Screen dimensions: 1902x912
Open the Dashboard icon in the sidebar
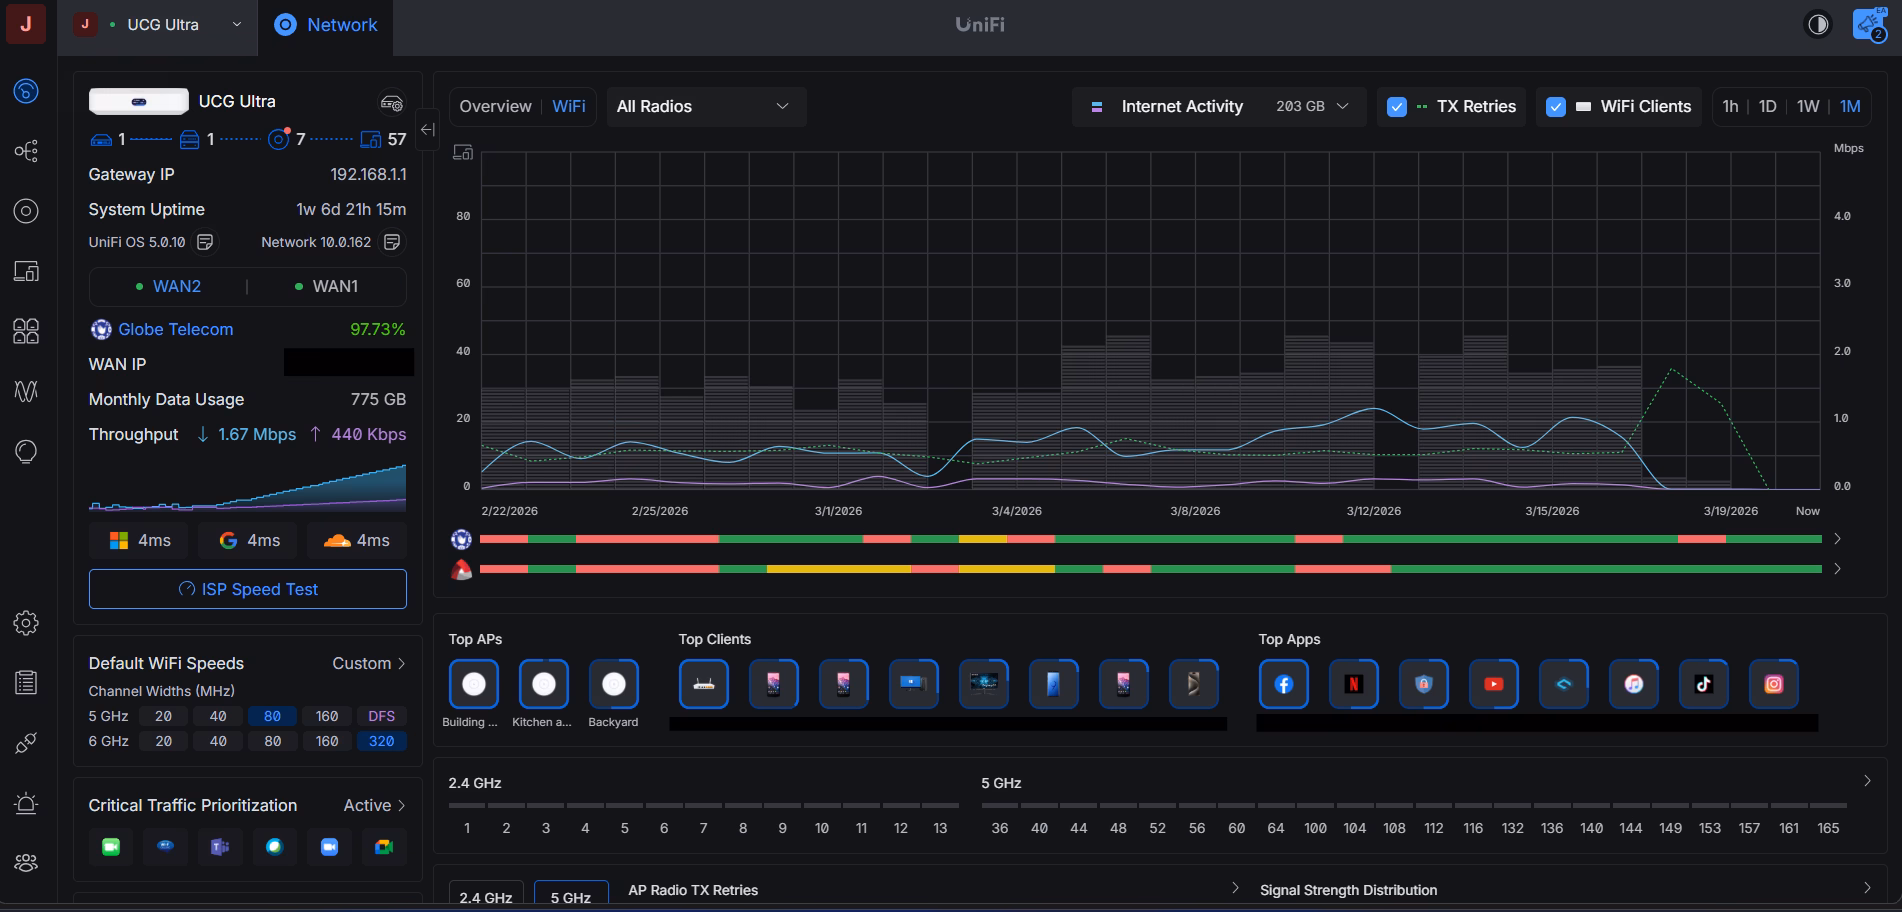26,91
